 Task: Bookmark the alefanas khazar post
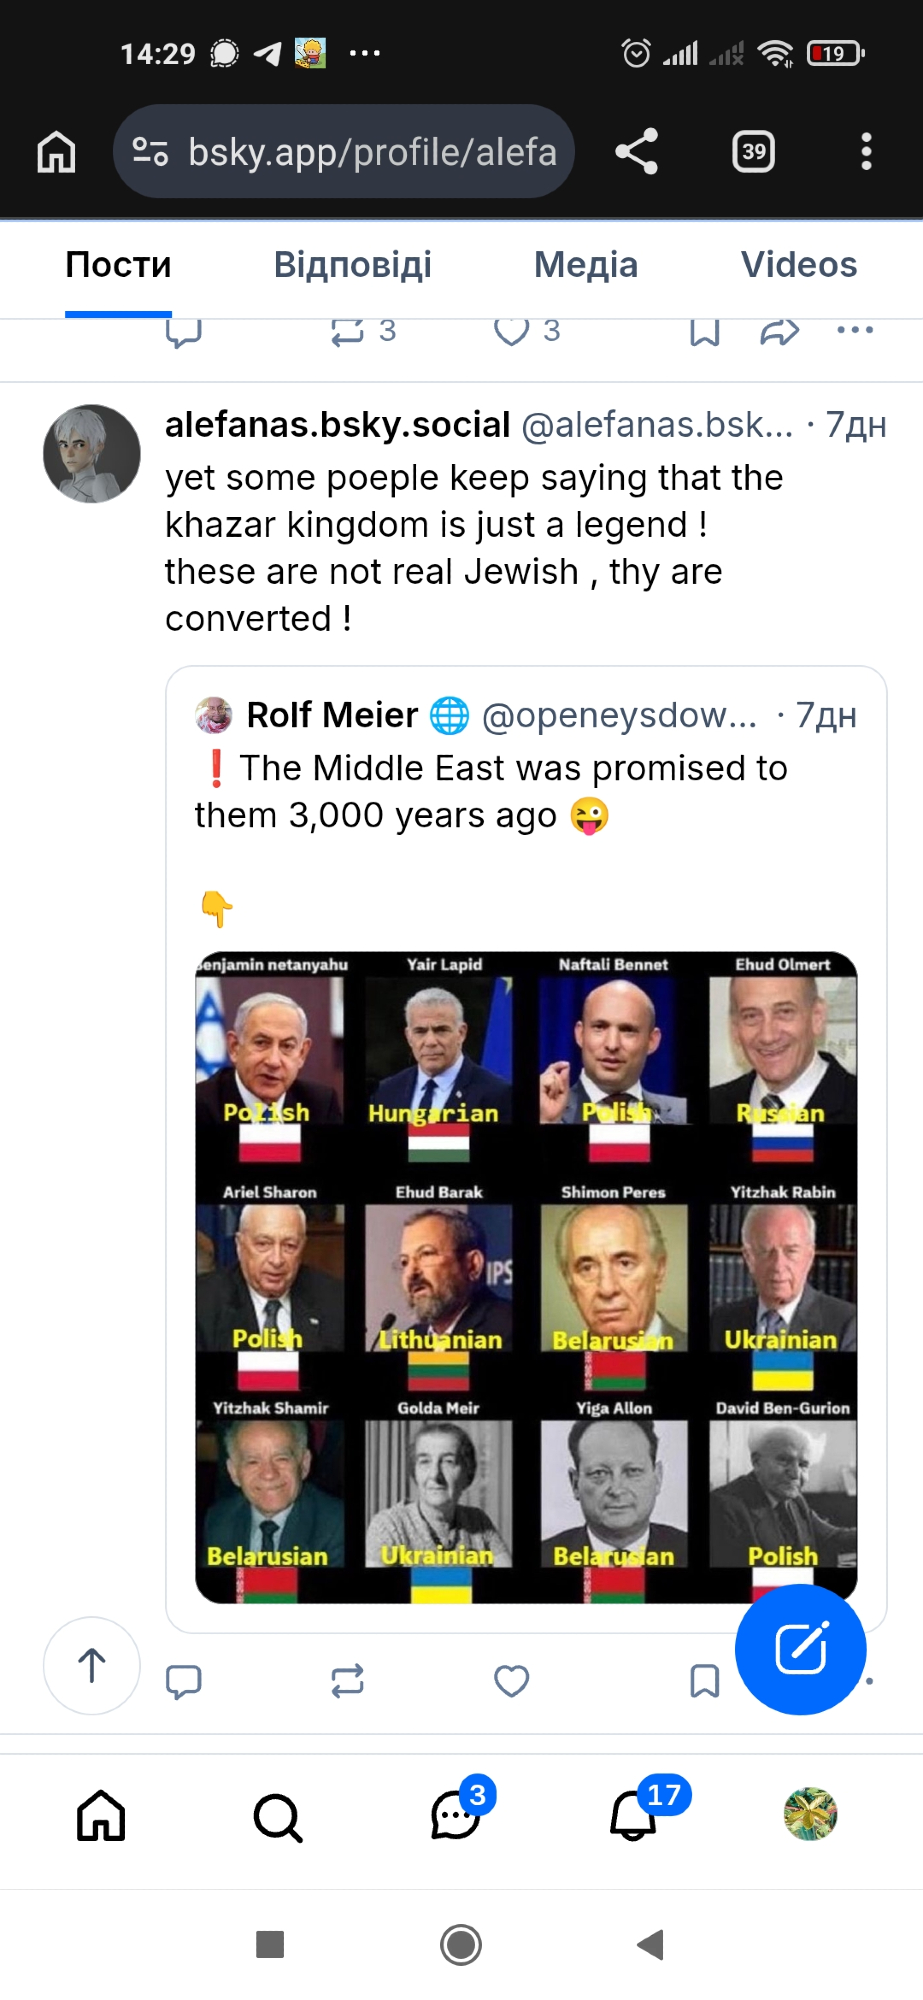(704, 1682)
